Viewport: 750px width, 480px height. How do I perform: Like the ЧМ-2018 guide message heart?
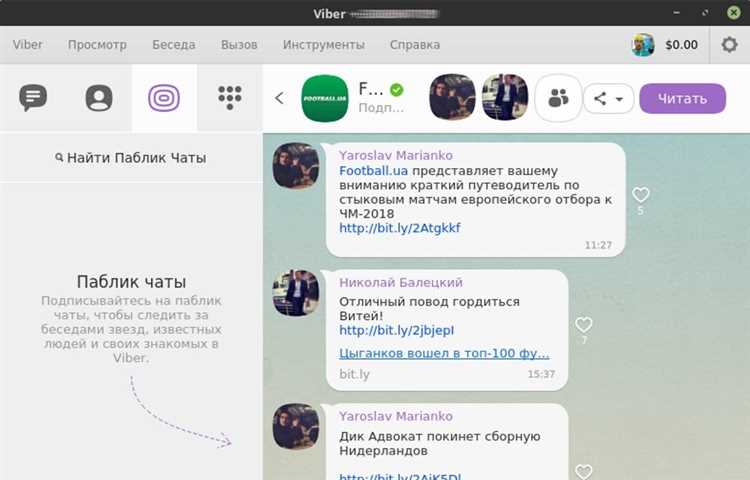point(640,195)
